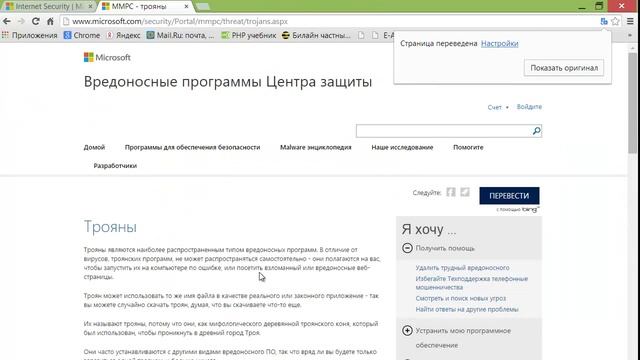Click the Войдите sign-in link
Viewport: 640px width, 360px height.
(529, 107)
